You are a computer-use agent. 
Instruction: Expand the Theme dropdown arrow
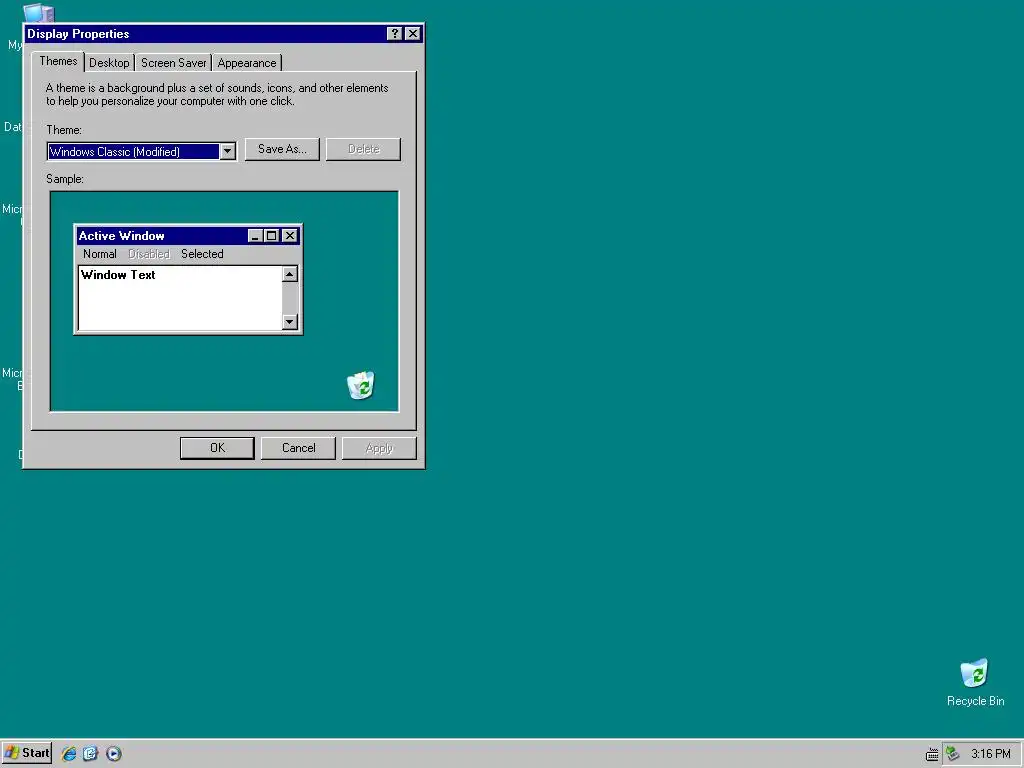[x=227, y=152]
